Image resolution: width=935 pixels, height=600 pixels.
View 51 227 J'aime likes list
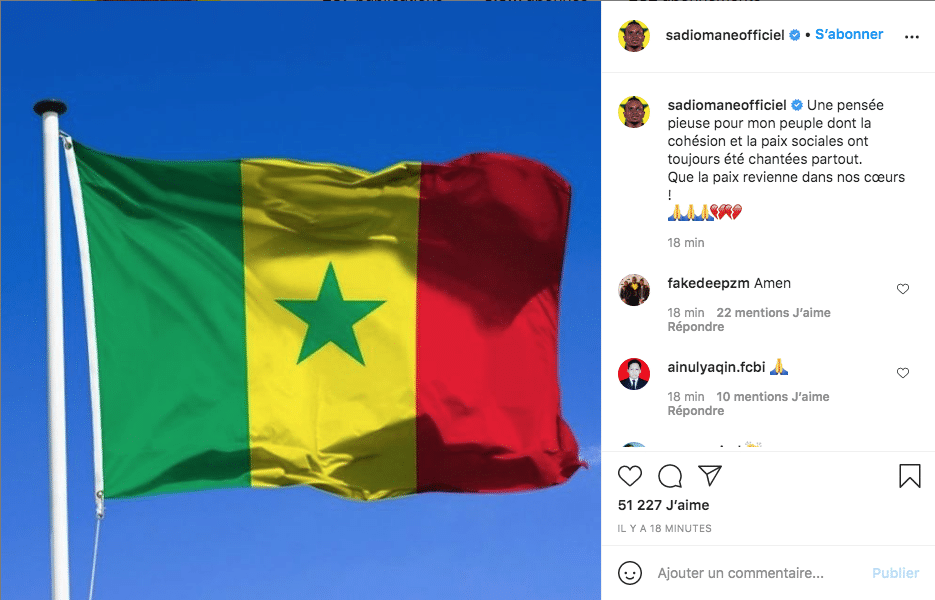(x=664, y=505)
